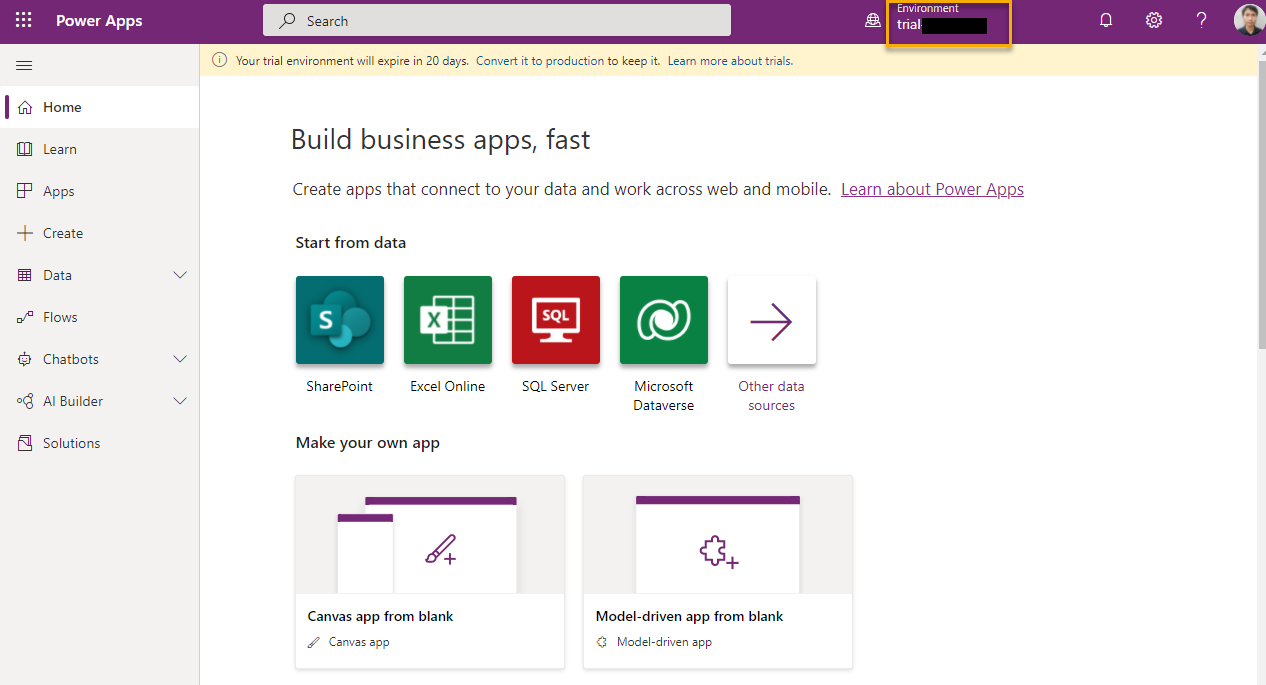Click the Solutions page icon
Screen dimensions: 1266x685
click(x=25, y=443)
